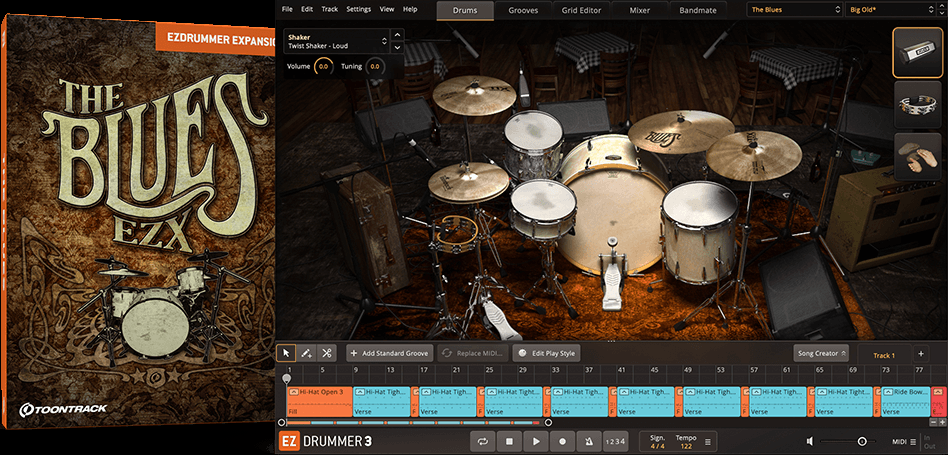Mute audio with the speaker icon

pyautogui.click(x=810, y=442)
